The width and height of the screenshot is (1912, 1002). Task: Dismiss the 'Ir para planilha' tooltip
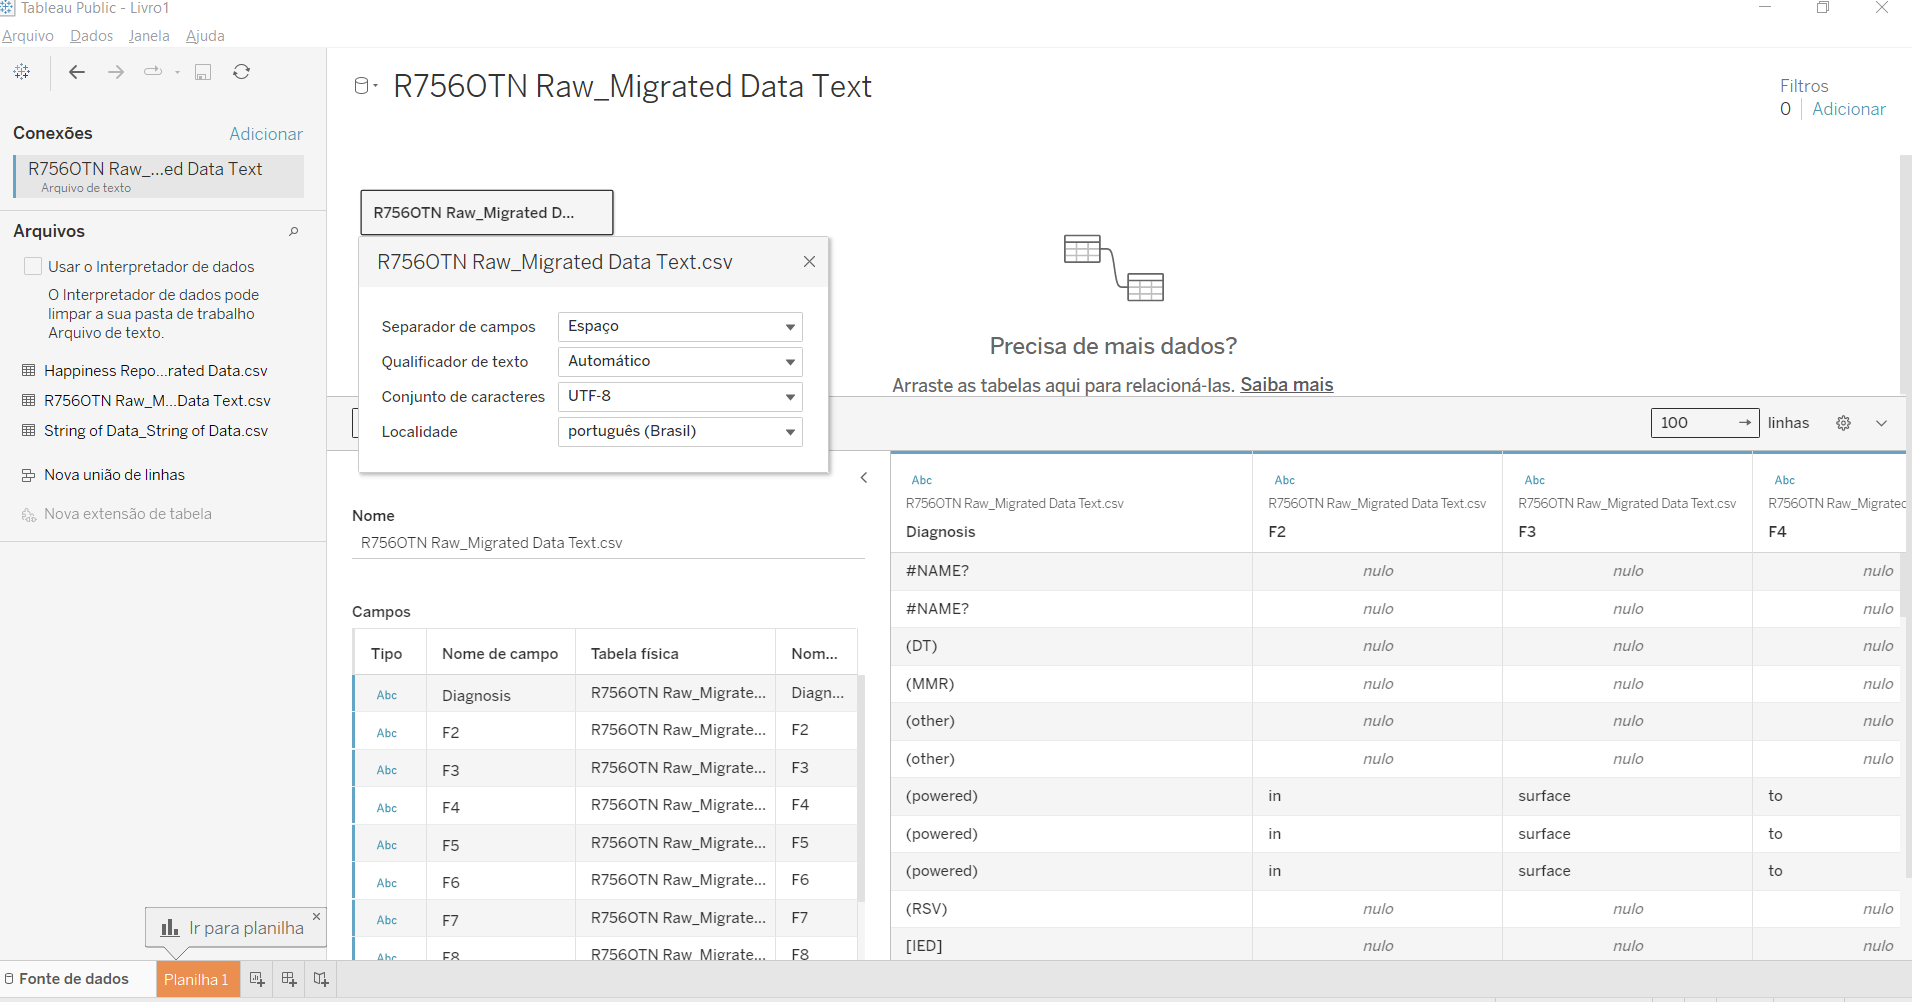click(316, 916)
